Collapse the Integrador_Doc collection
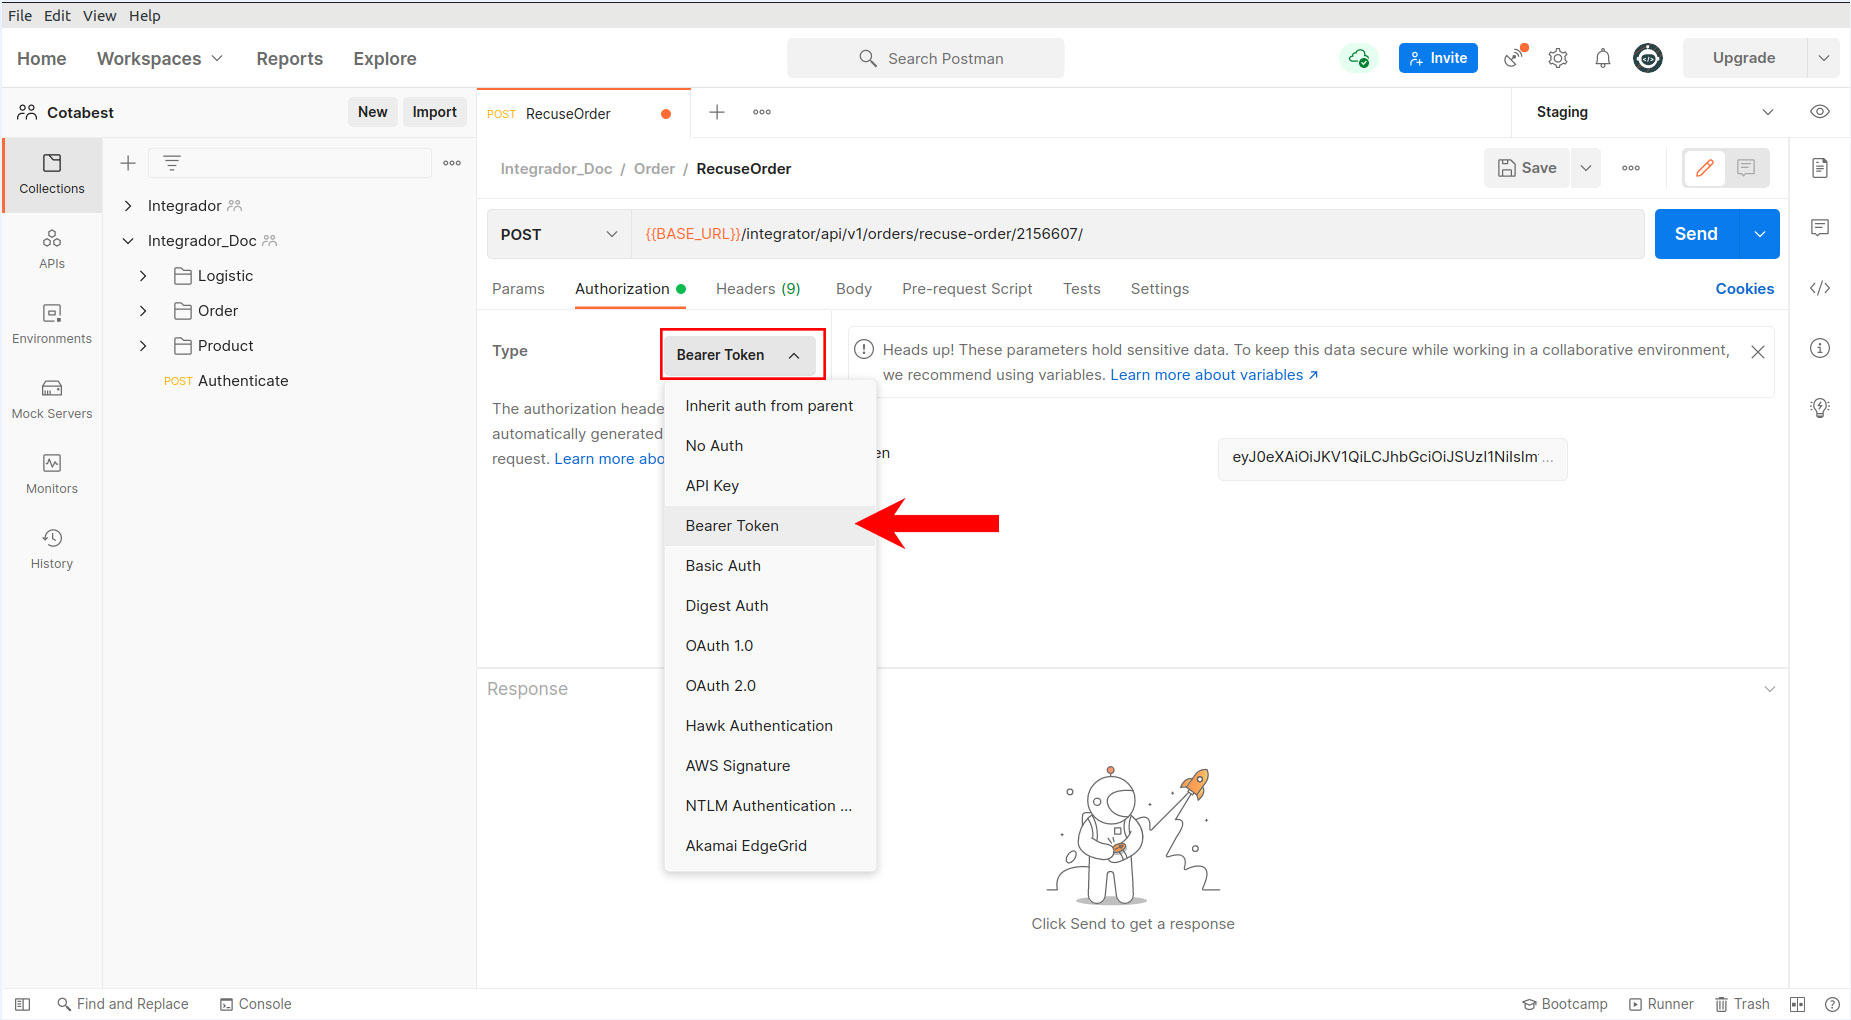The width and height of the screenshot is (1851, 1020). click(128, 241)
